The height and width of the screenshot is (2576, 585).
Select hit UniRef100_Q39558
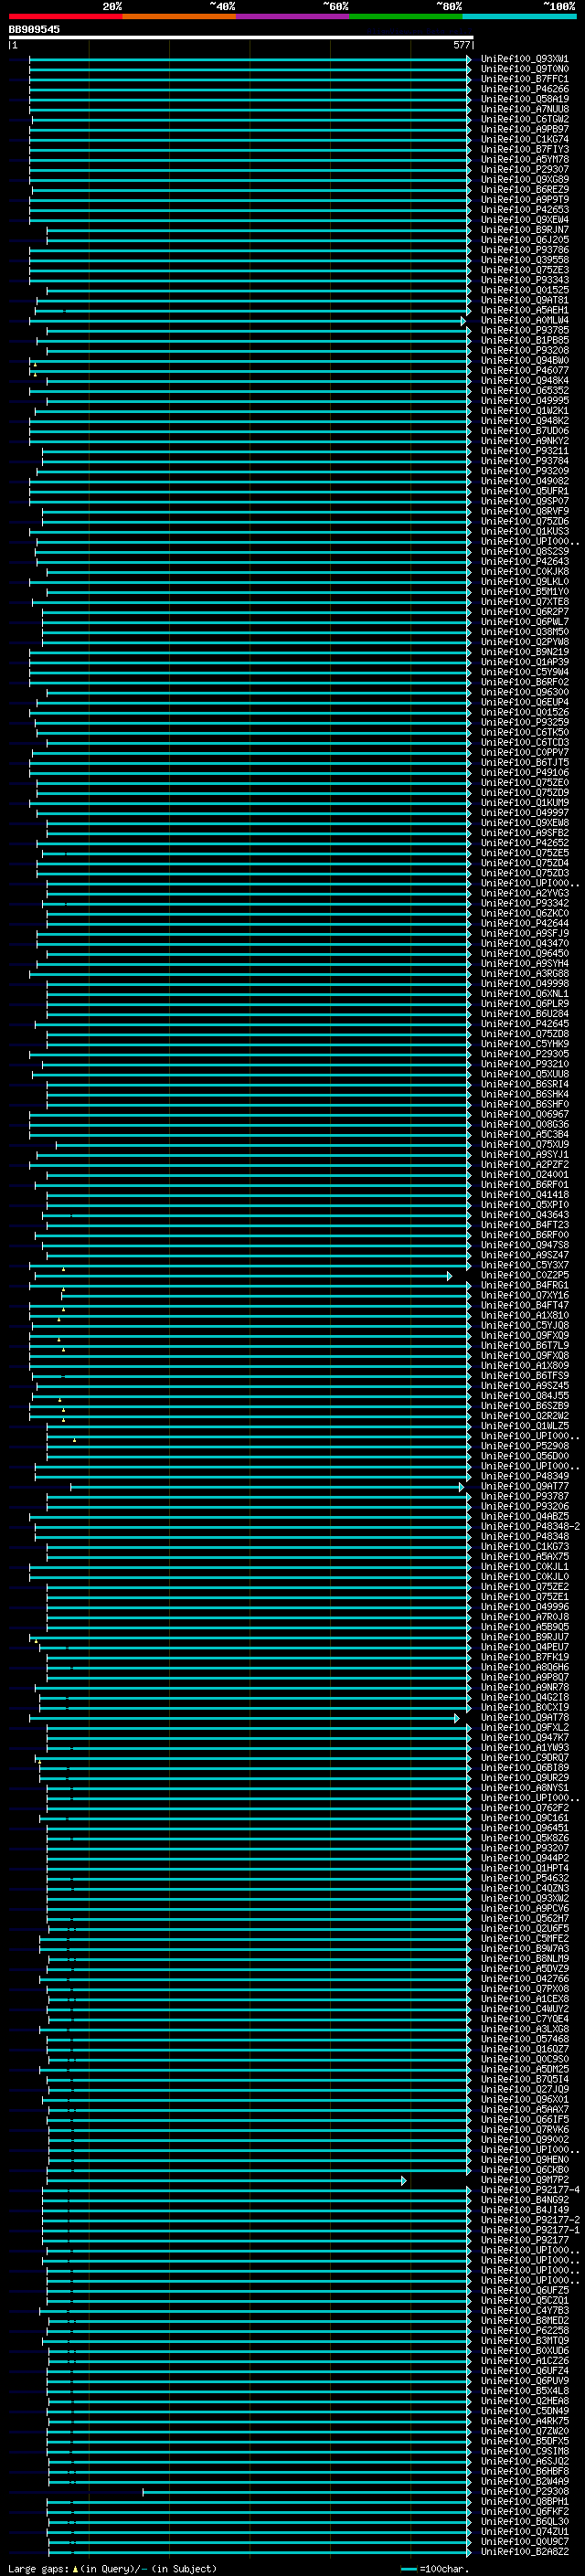(525, 260)
